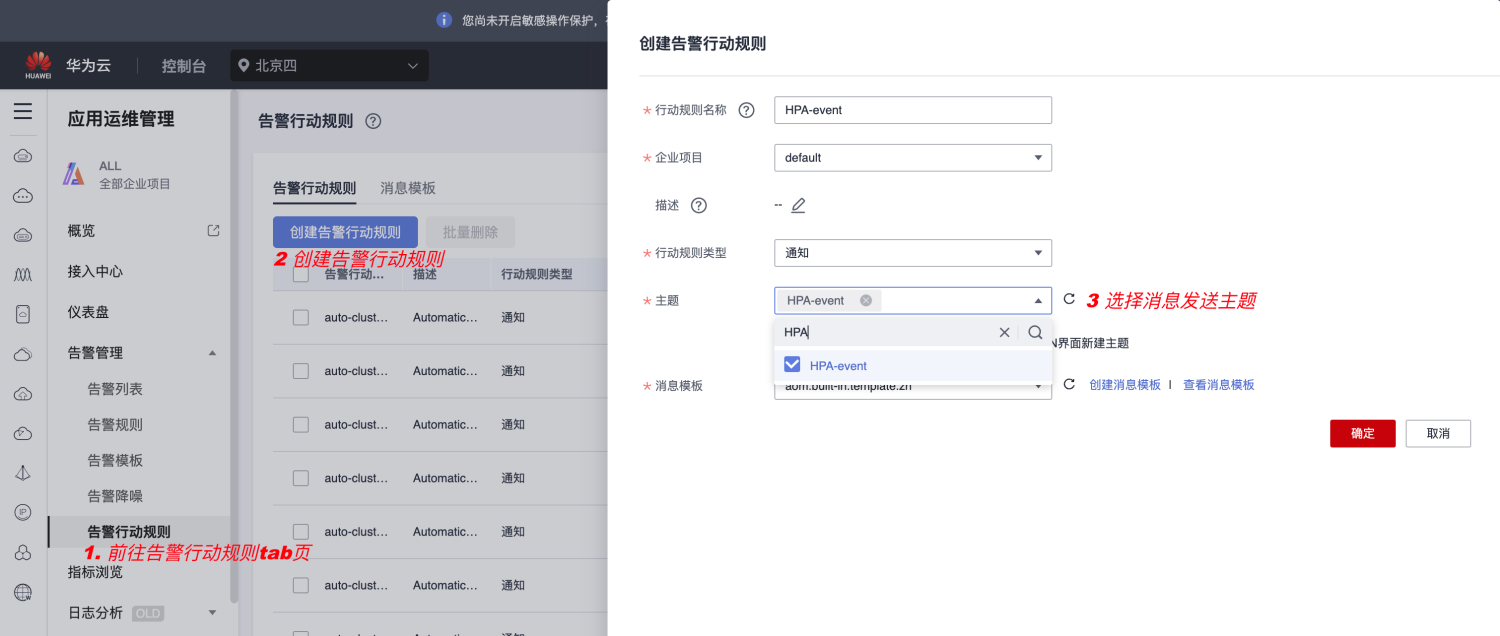The width and height of the screenshot is (1500, 636).
Task: Click the hamburger menu icon
Action: point(22,111)
